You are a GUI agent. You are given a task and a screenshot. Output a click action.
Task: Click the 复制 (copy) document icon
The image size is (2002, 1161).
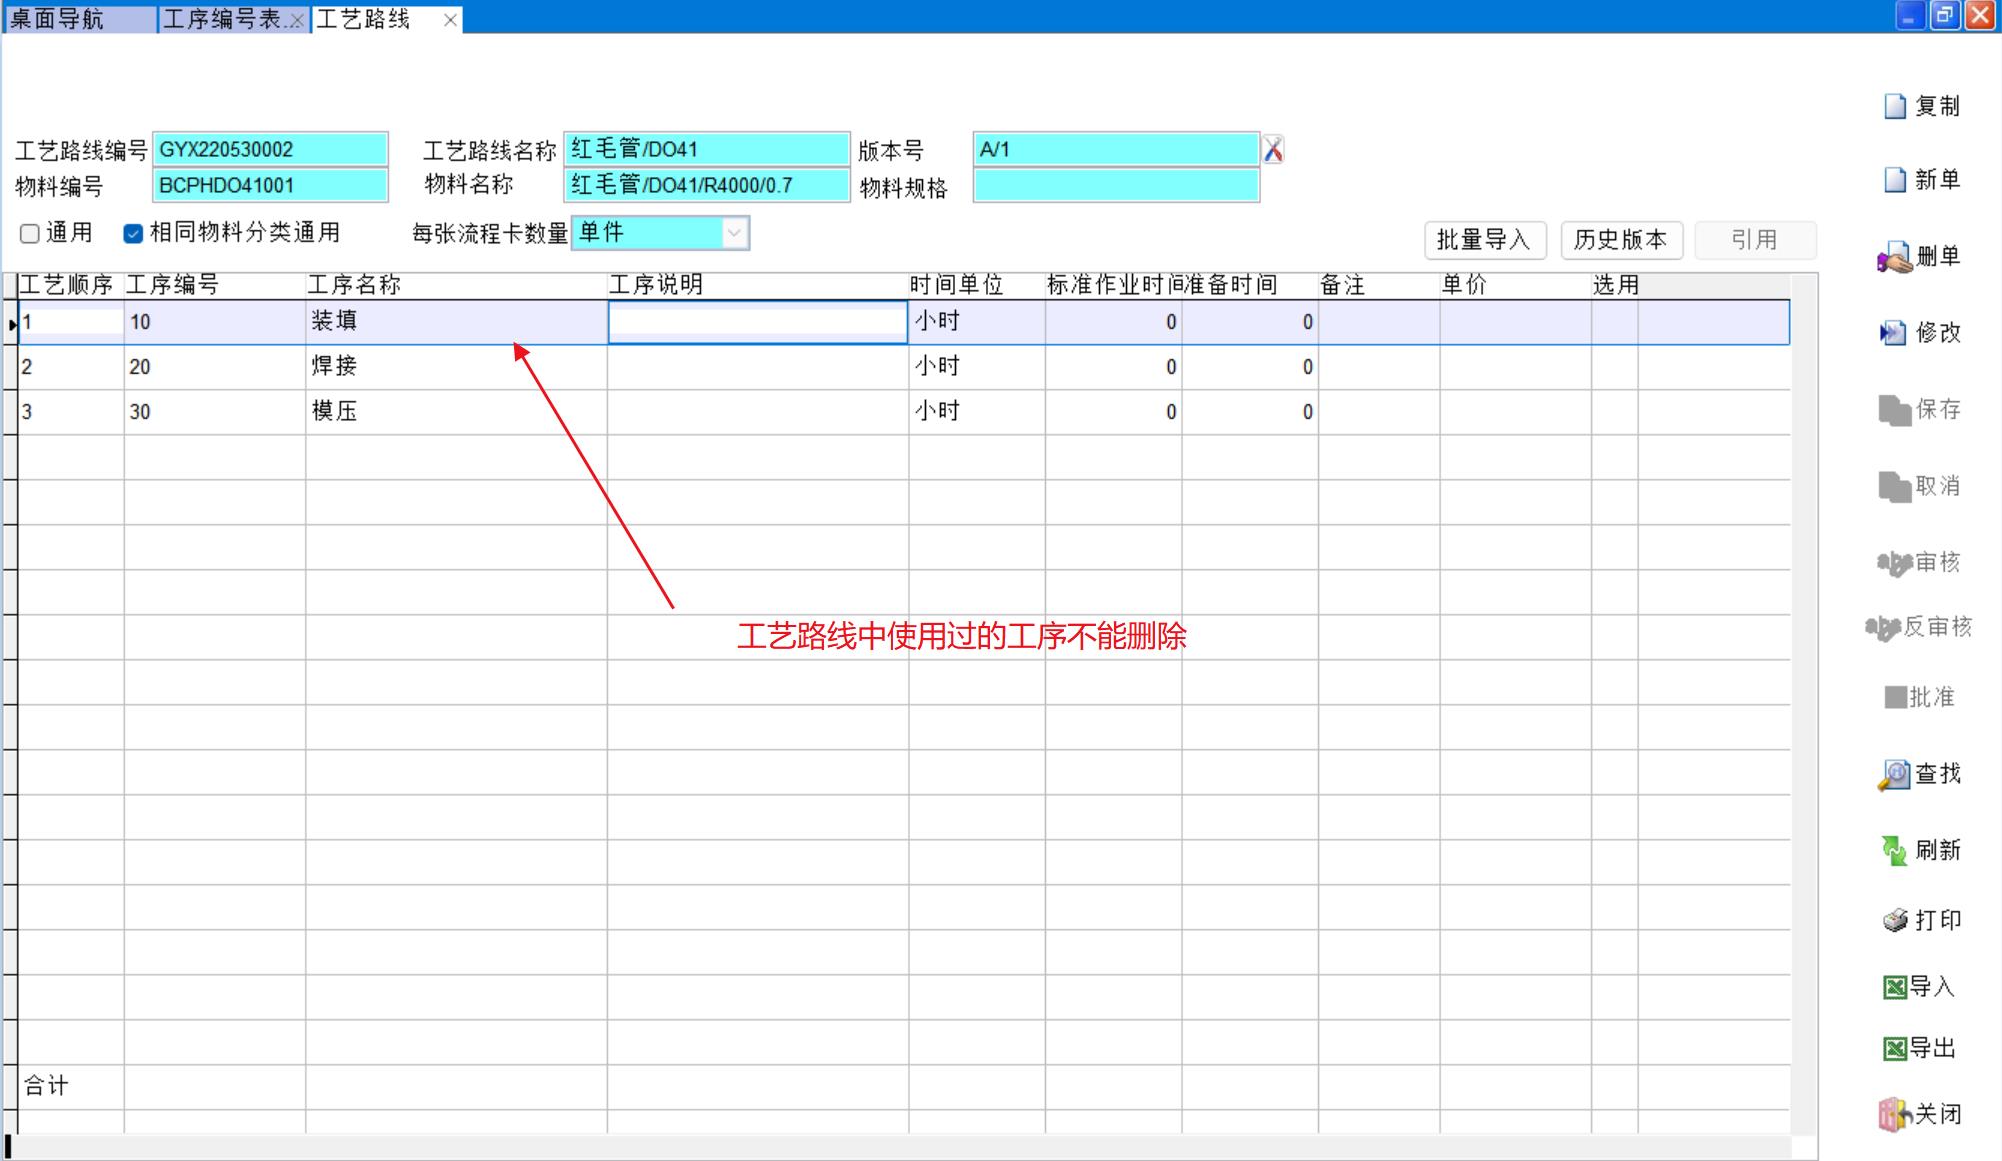click(x=1895, y=106)
